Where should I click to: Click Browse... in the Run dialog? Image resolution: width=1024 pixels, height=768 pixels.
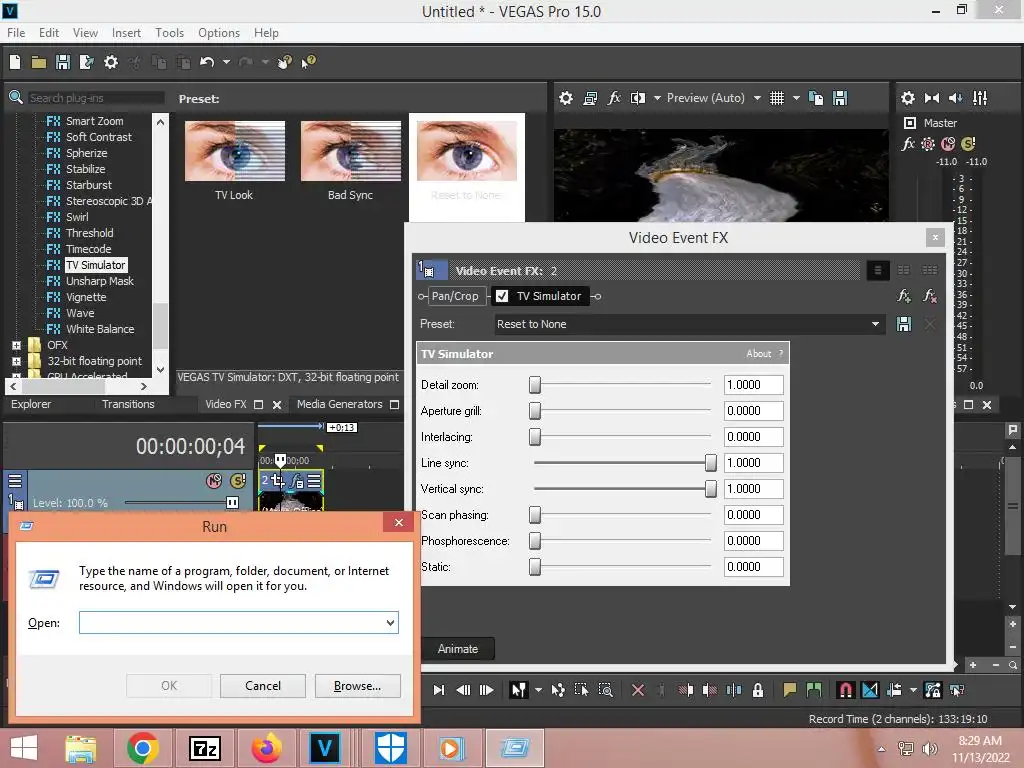[x=357, y=686]
